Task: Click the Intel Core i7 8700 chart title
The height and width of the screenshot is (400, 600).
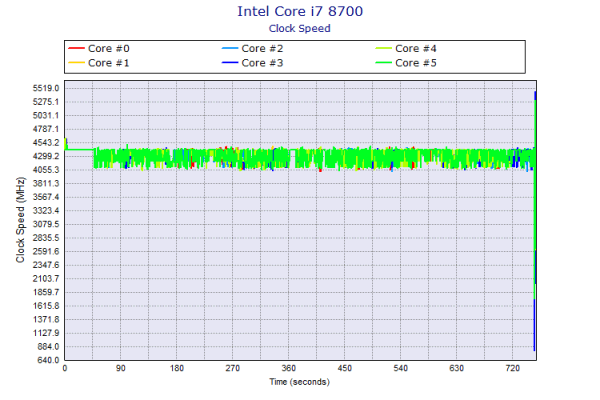Action: tap(300, 11)
